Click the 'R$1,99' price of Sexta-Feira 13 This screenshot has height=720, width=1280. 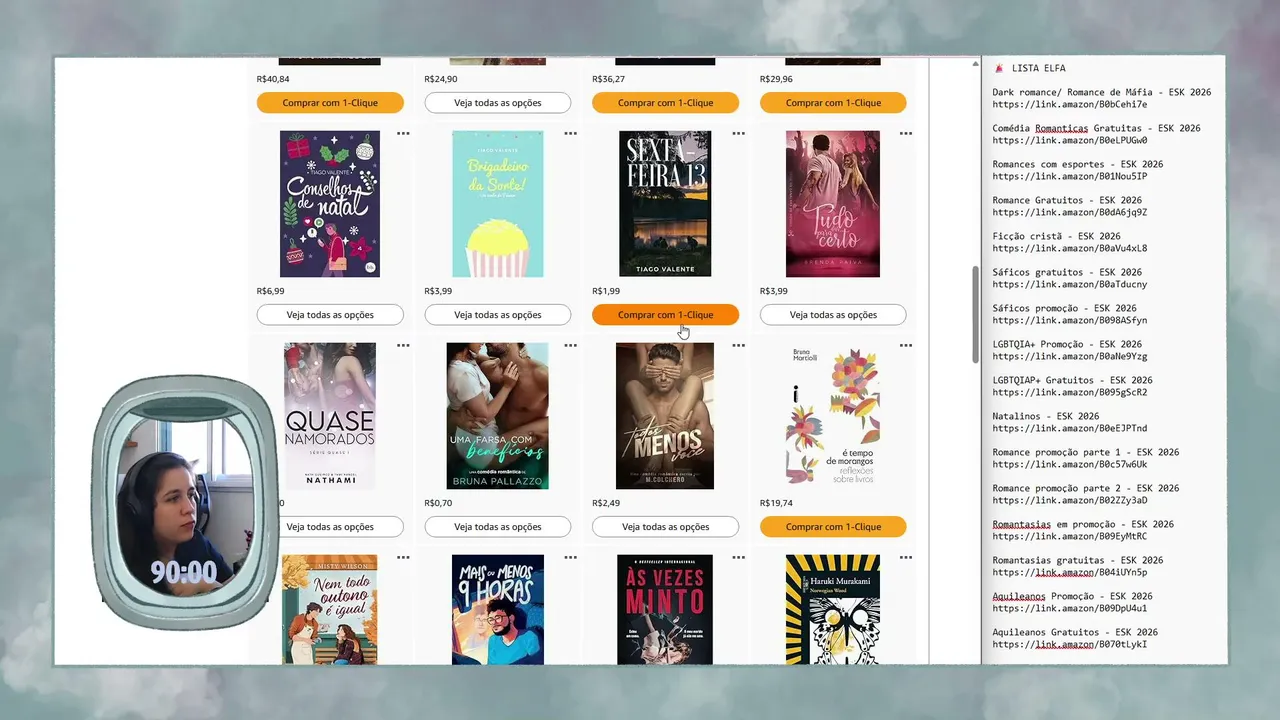click(606, 291)
